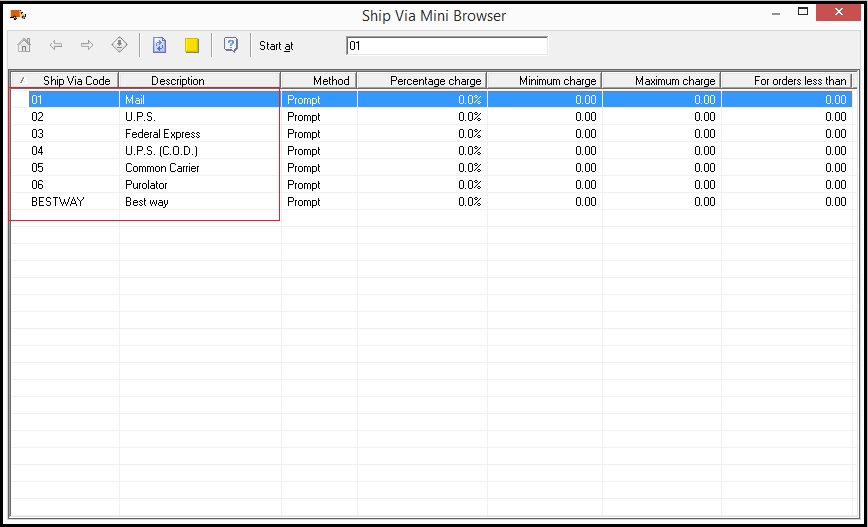The image size is (868, 527).
Task: Click the right arrow forward icon
Action: [x=87, y=45]
